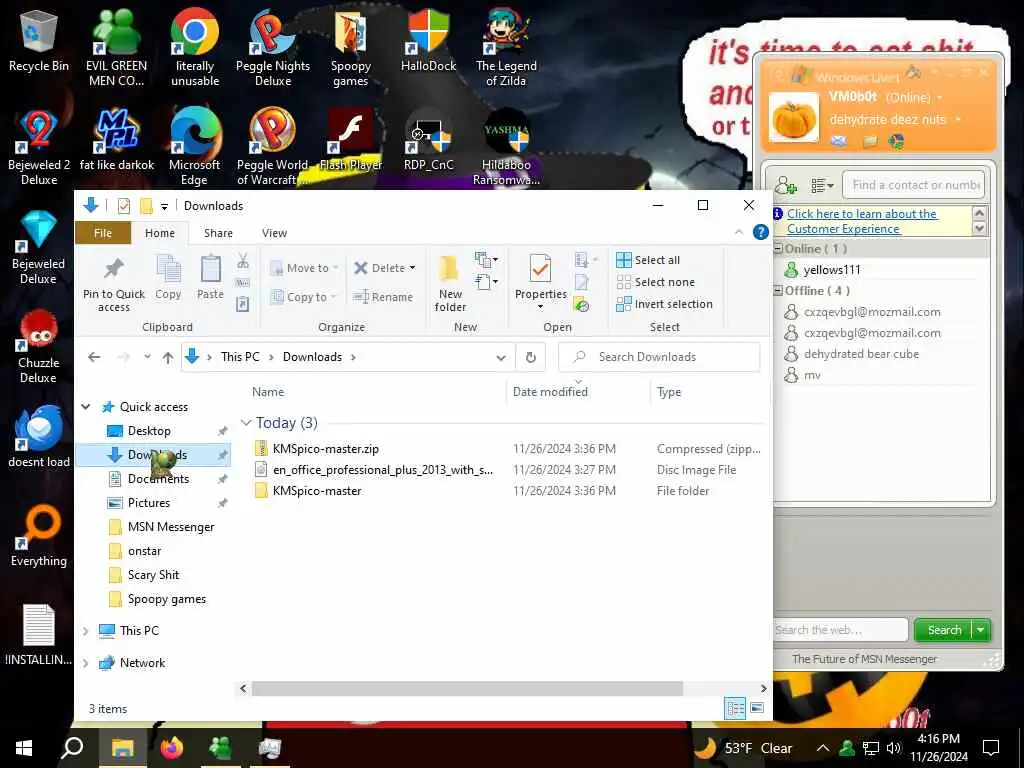This screenshot has width=1024, height=768.
Task: Click the Messenger Search button
Action: [x=944, y=630]
